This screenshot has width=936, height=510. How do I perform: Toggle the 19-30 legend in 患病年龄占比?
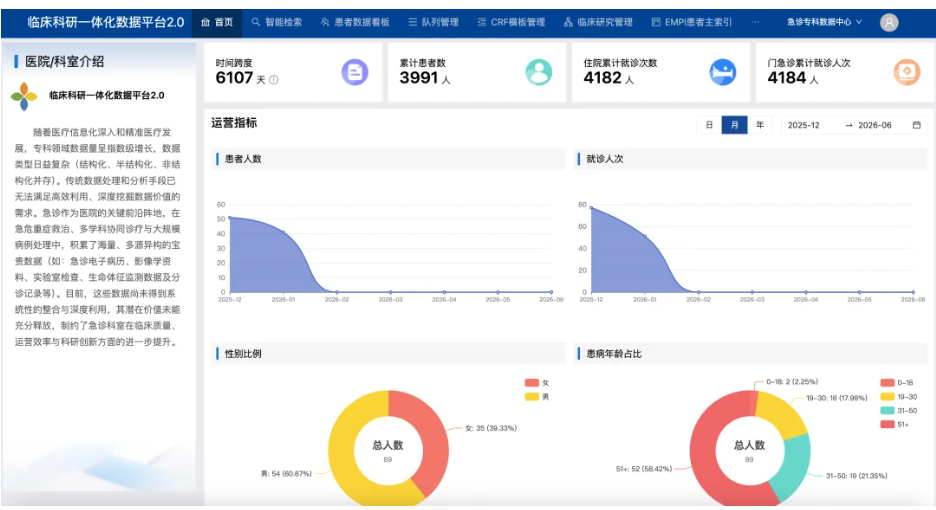tap(898, 397)
